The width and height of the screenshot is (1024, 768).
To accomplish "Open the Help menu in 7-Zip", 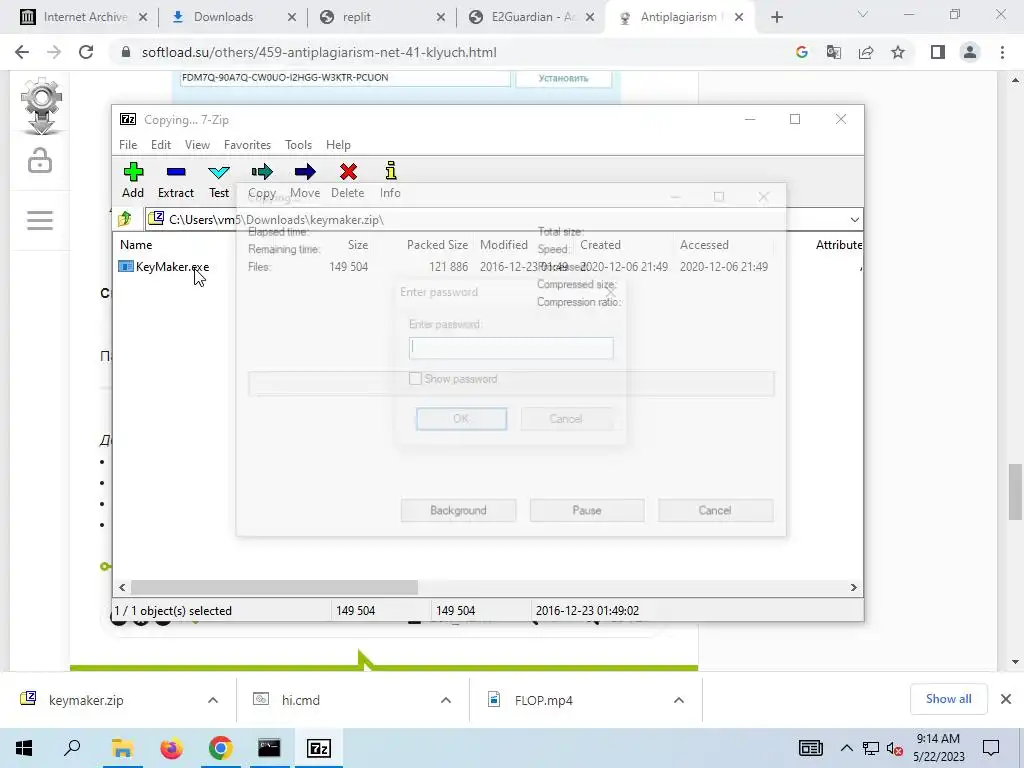I will tap(338, 145).
